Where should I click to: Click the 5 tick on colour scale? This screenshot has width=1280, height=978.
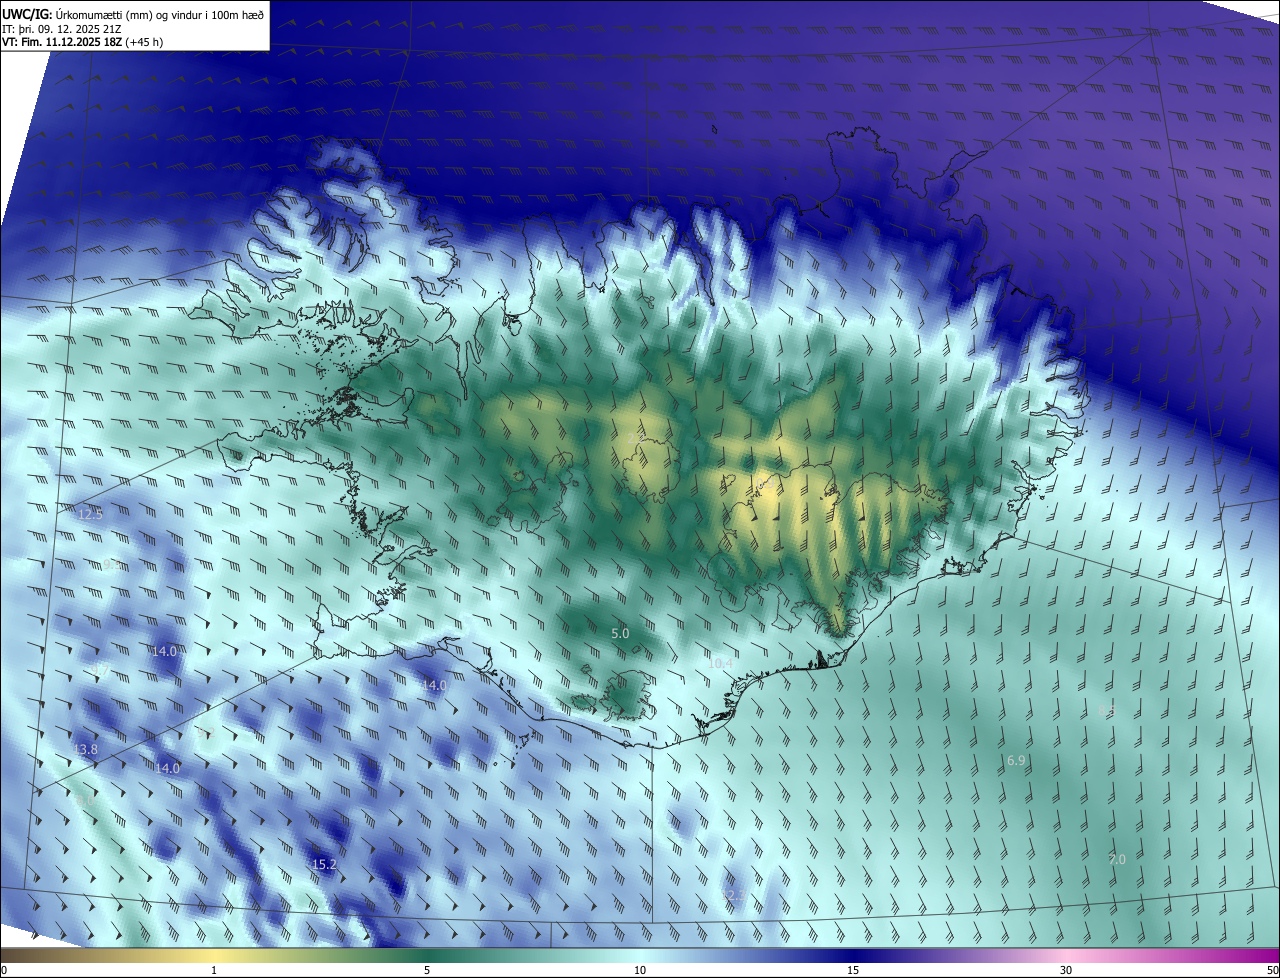point(427,970)
